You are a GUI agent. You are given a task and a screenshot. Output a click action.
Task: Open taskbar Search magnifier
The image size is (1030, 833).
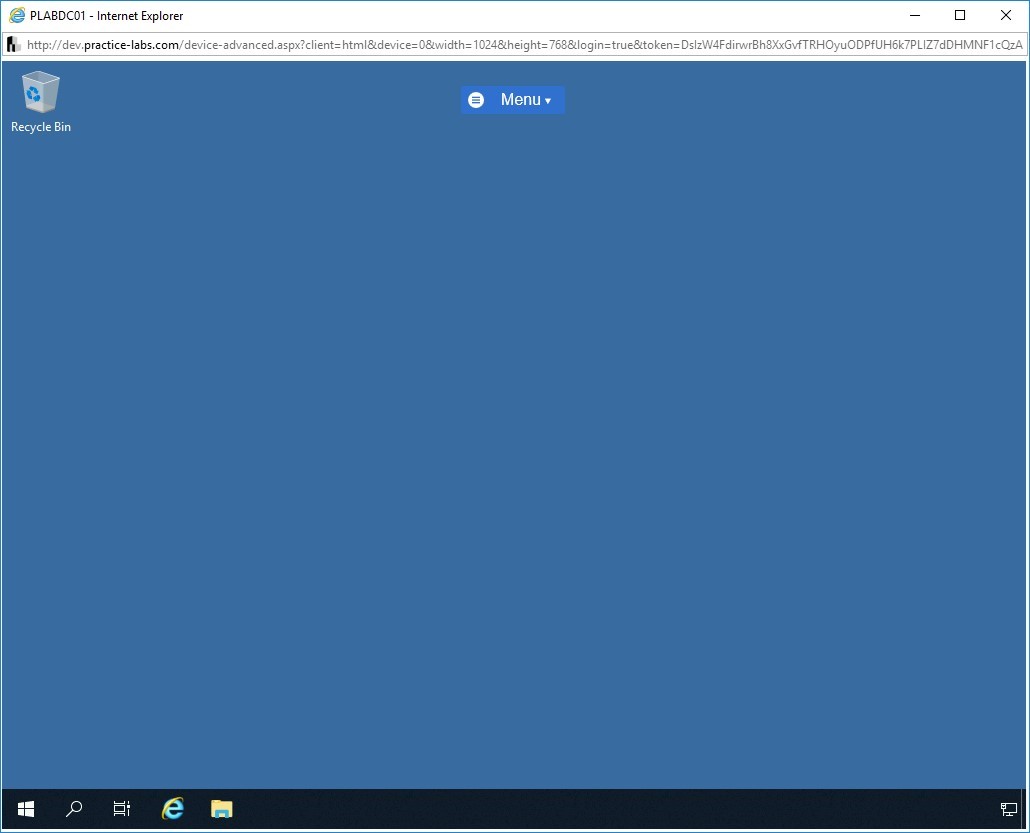(x=74, y=809)
